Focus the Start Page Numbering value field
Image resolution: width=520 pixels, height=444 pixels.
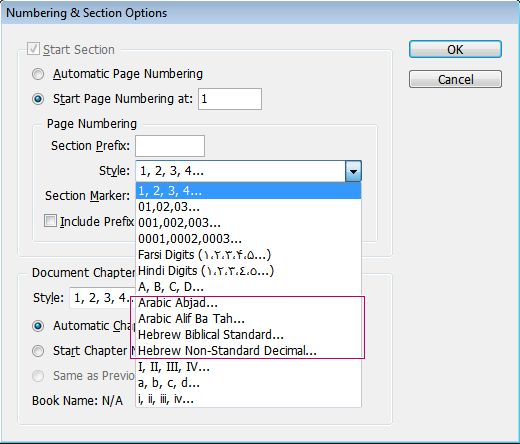click(230, 99)
